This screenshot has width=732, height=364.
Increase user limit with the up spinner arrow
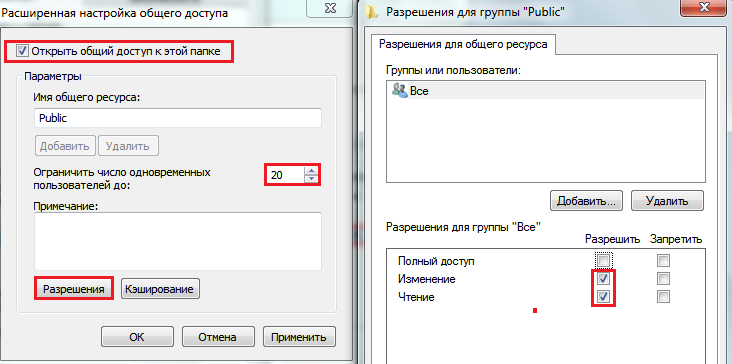click(311, 171)
